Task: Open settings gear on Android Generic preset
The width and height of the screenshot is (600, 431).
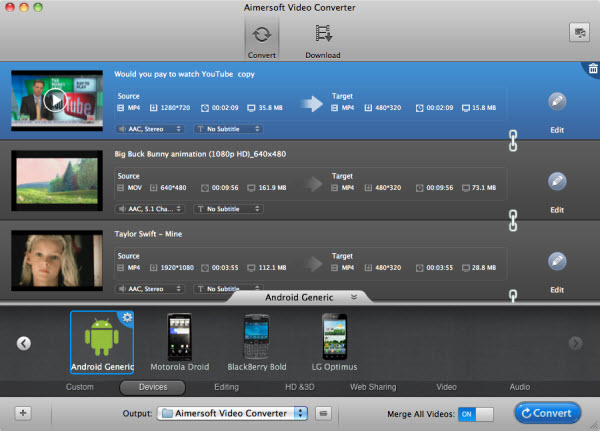Action: [127, 318]
